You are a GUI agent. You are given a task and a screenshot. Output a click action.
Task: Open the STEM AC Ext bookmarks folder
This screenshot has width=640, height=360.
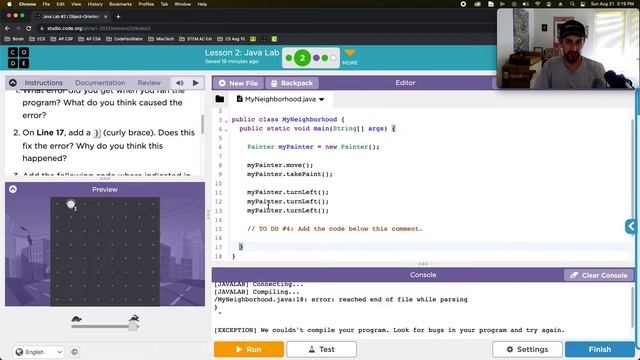click(197, 39)
